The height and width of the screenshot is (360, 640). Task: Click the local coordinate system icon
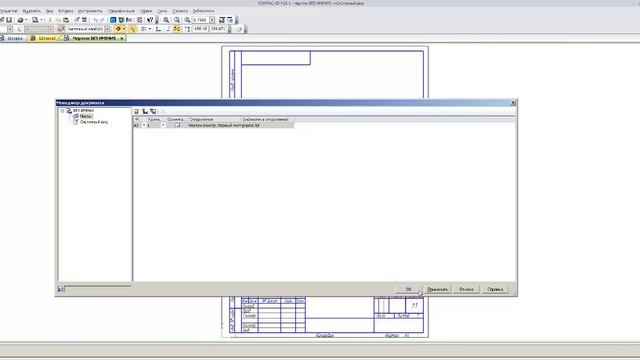pos(159,29)
